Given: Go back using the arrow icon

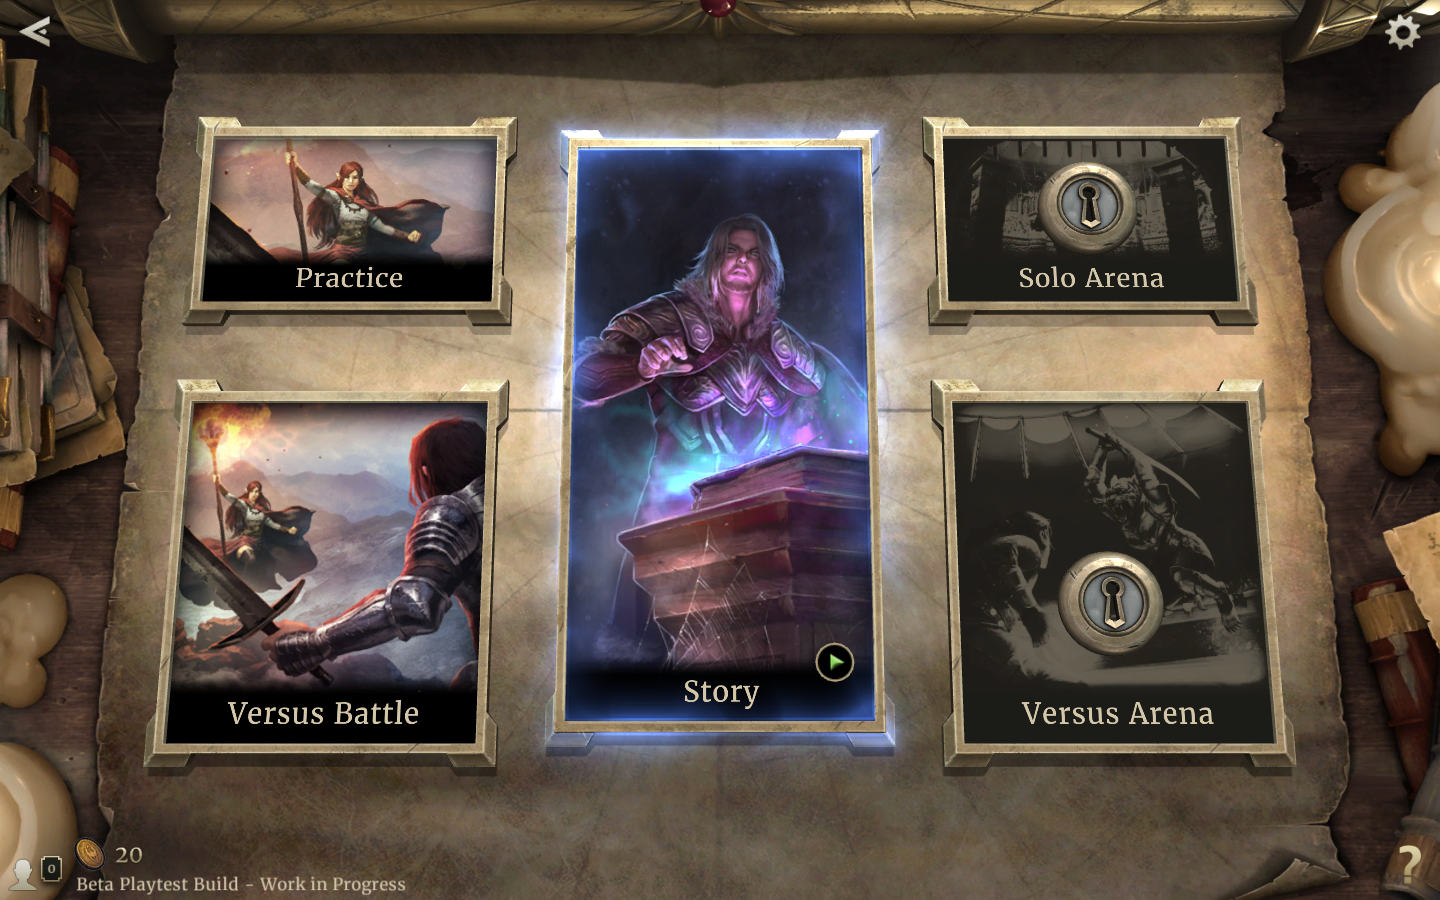Looking at the screenshot, I should pos(35,32).
